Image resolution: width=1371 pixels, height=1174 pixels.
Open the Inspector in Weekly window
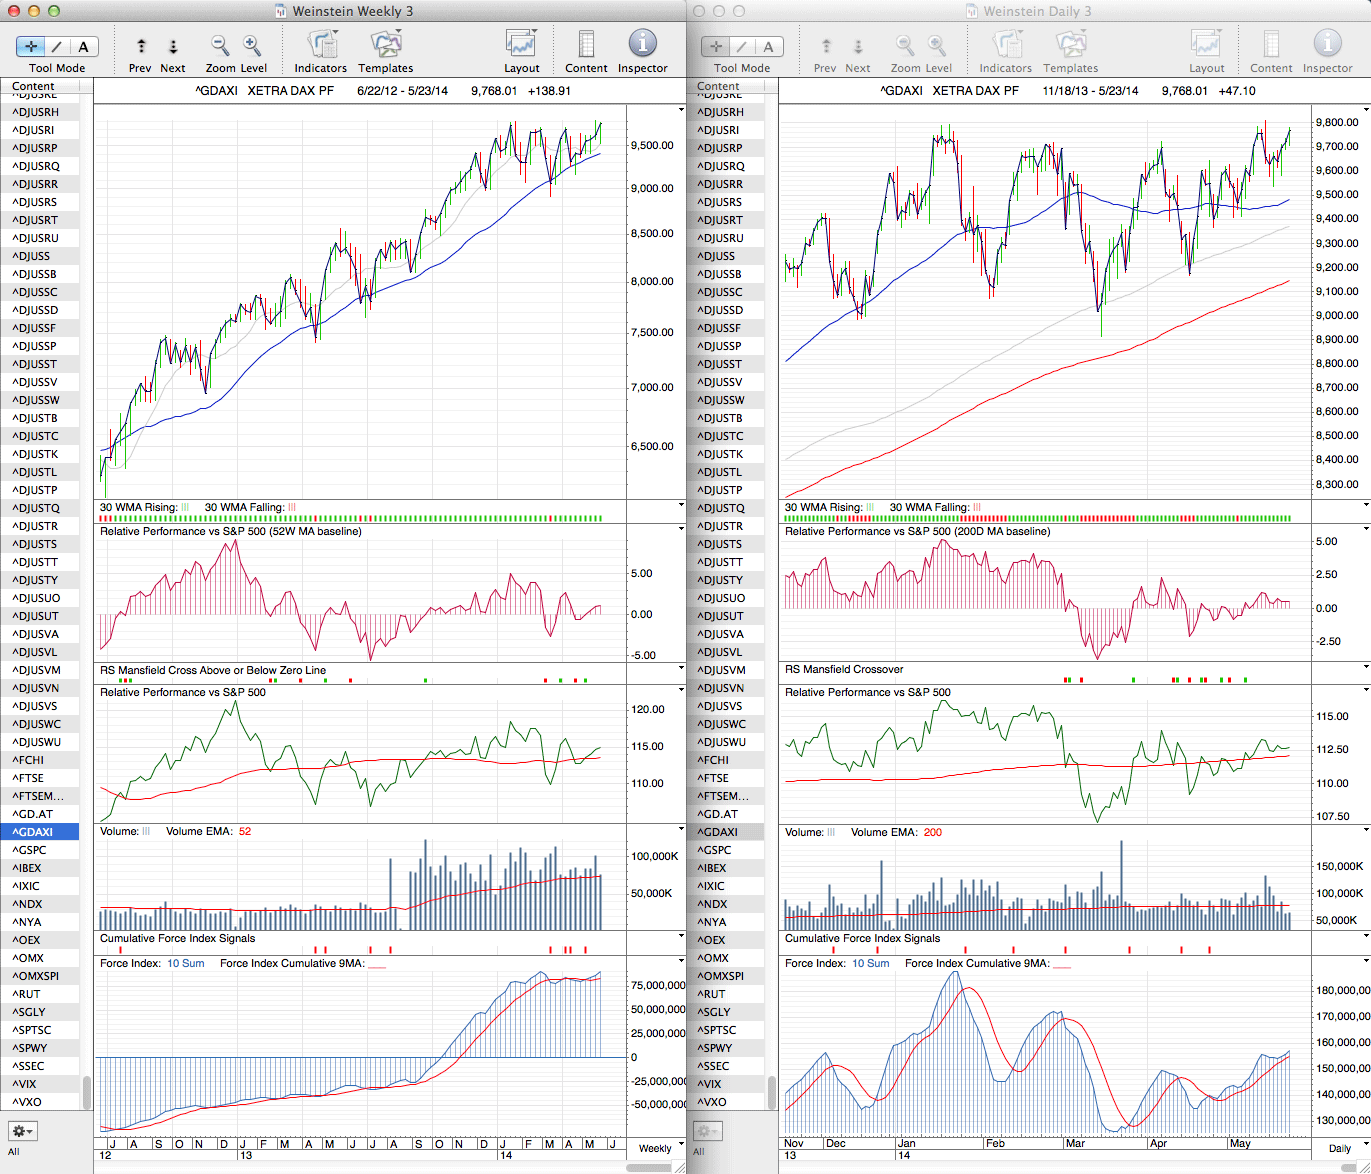coord(642,45)
